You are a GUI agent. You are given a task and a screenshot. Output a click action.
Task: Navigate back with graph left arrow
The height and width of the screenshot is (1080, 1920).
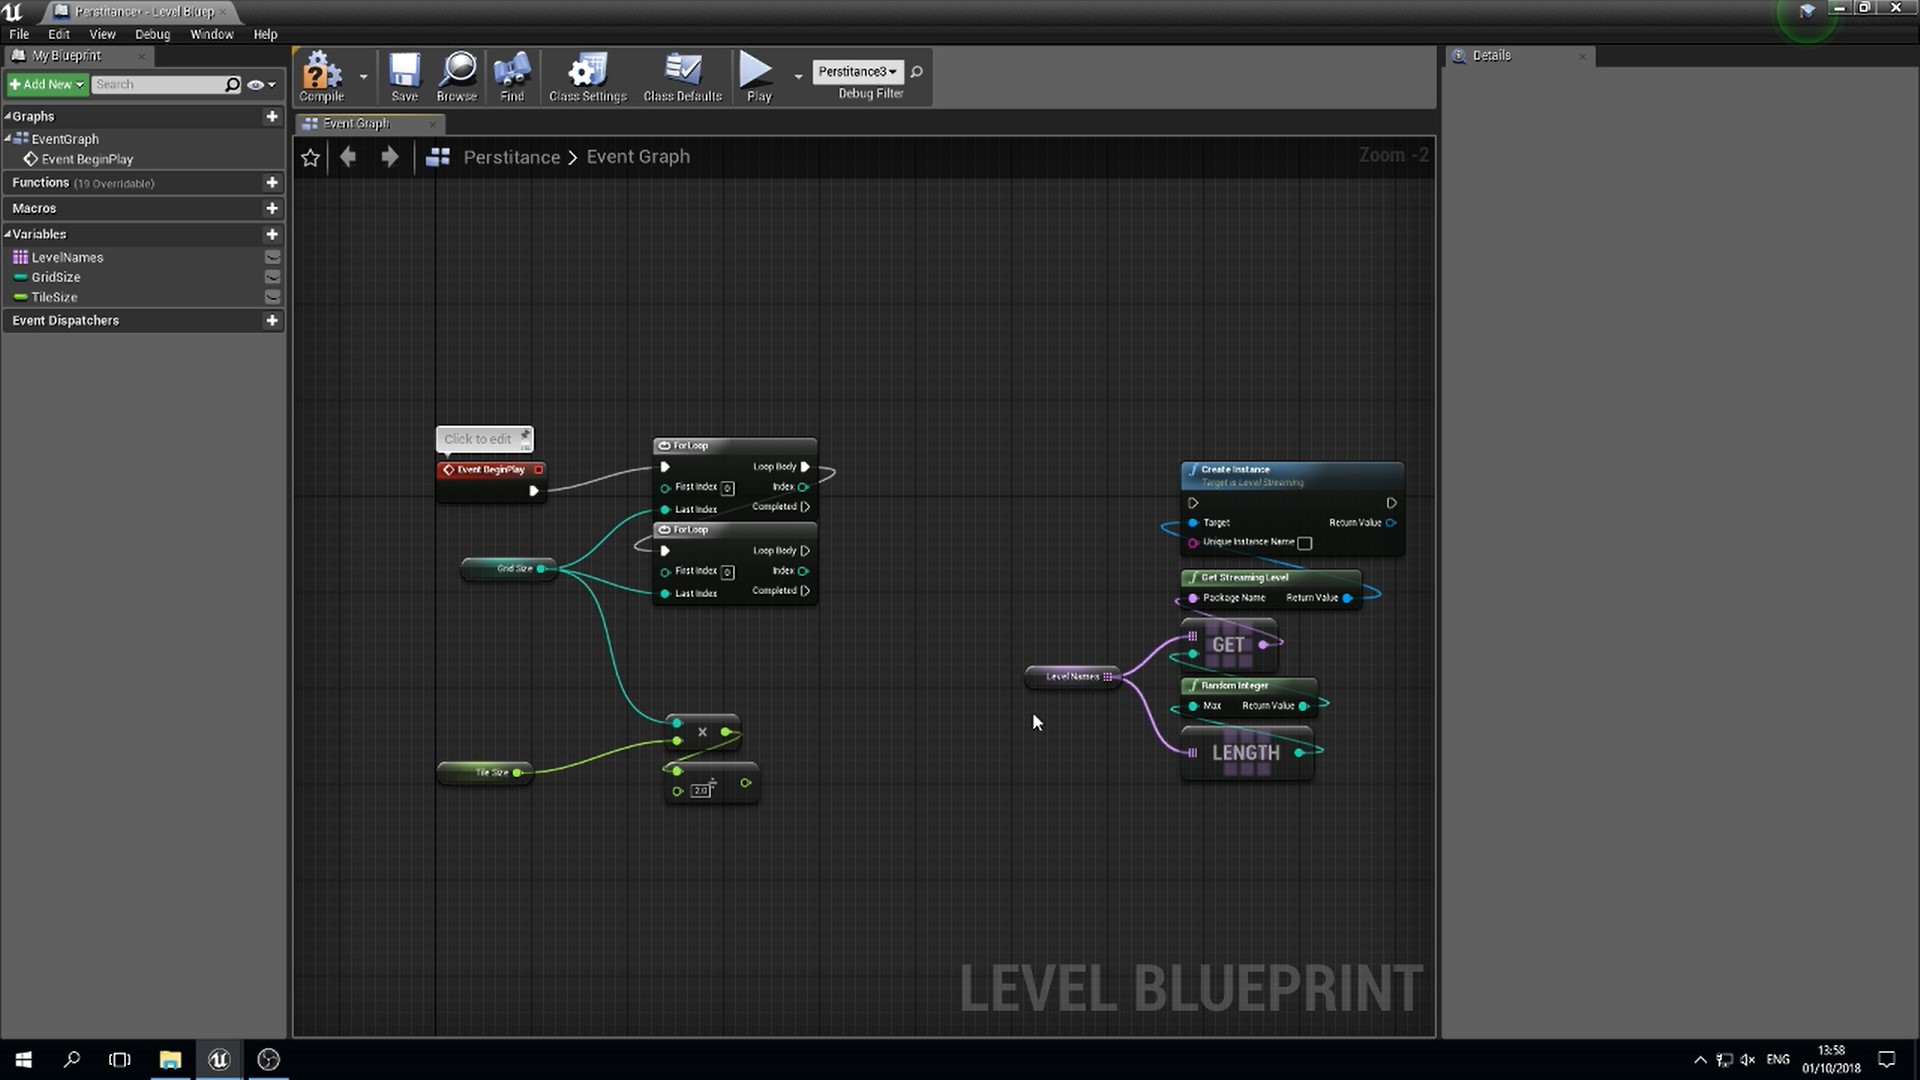coord(348,157)
